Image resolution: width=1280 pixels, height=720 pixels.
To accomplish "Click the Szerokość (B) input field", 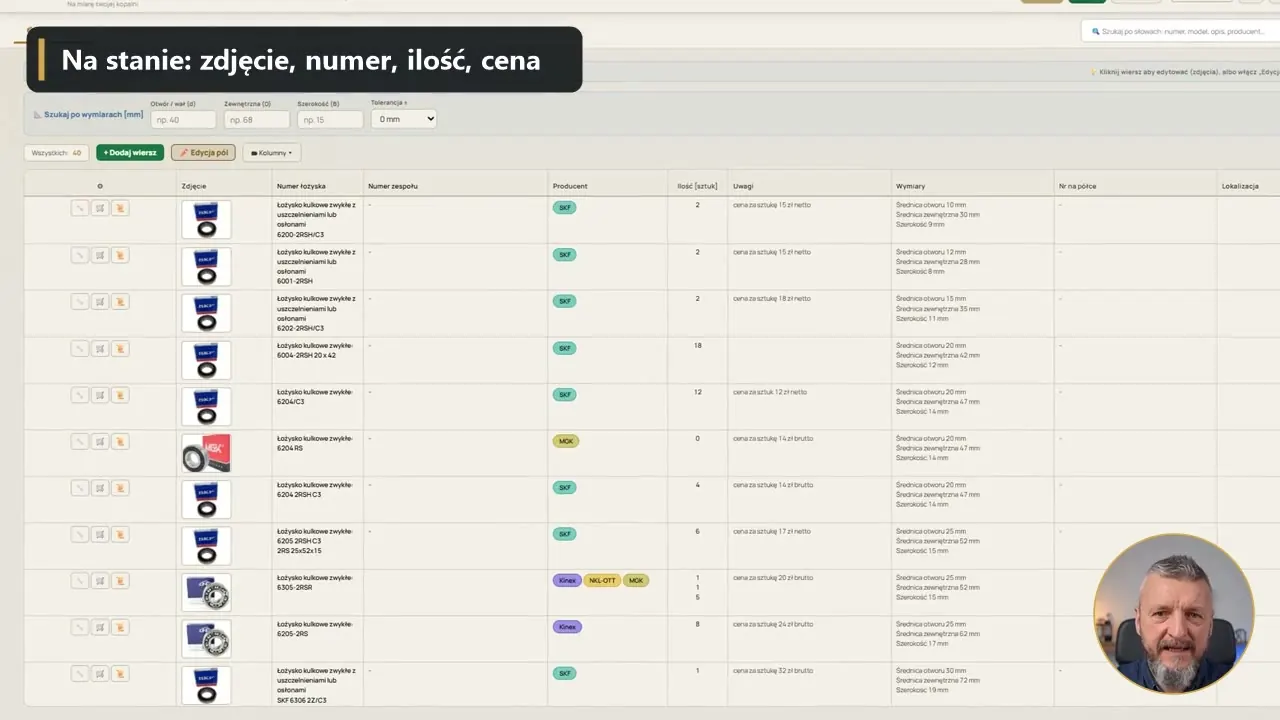I will [x=330, y=119].
